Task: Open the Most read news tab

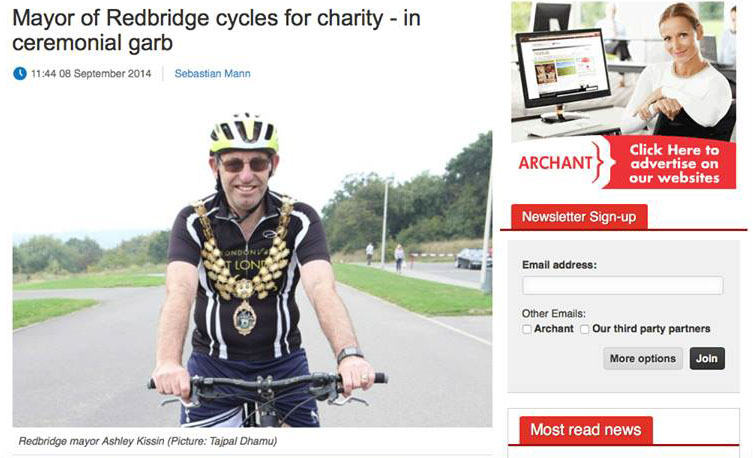Action: point(586,430)
